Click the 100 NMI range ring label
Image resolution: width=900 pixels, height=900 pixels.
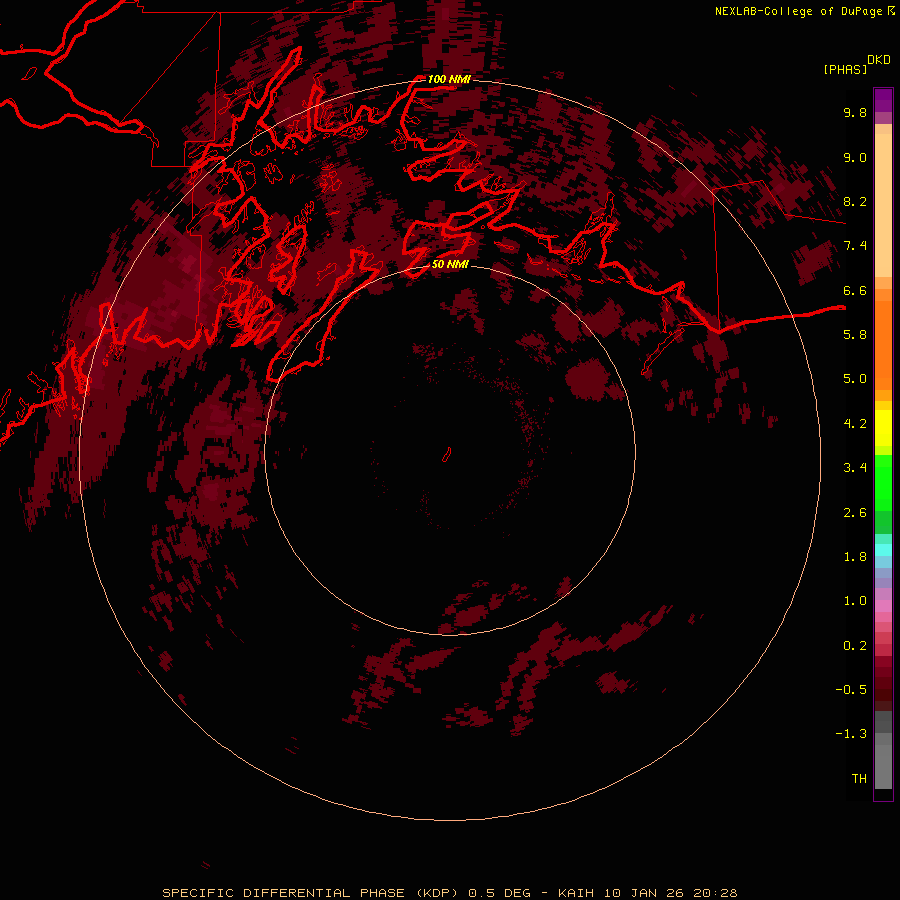449,79
